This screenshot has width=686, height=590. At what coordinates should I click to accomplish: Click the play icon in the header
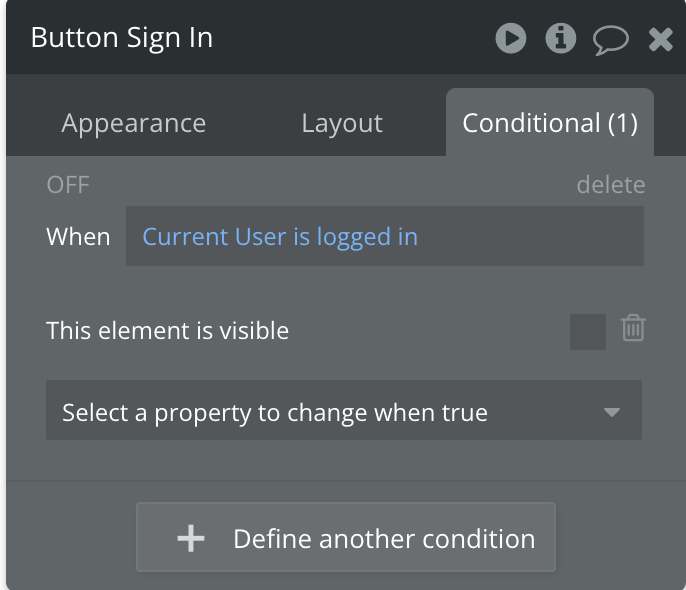511,38
